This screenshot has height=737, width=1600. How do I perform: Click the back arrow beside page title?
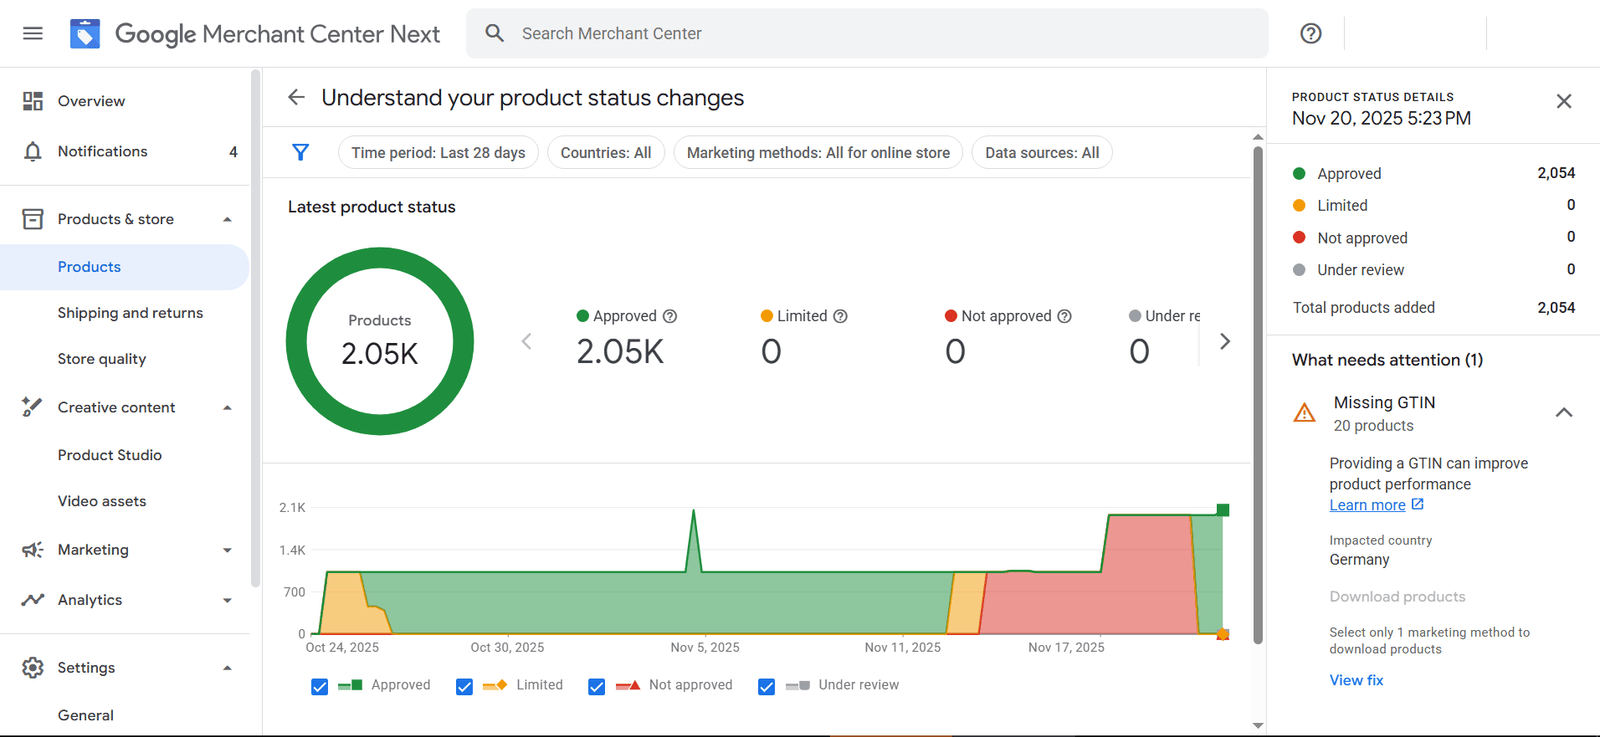(x=296, y=97)
